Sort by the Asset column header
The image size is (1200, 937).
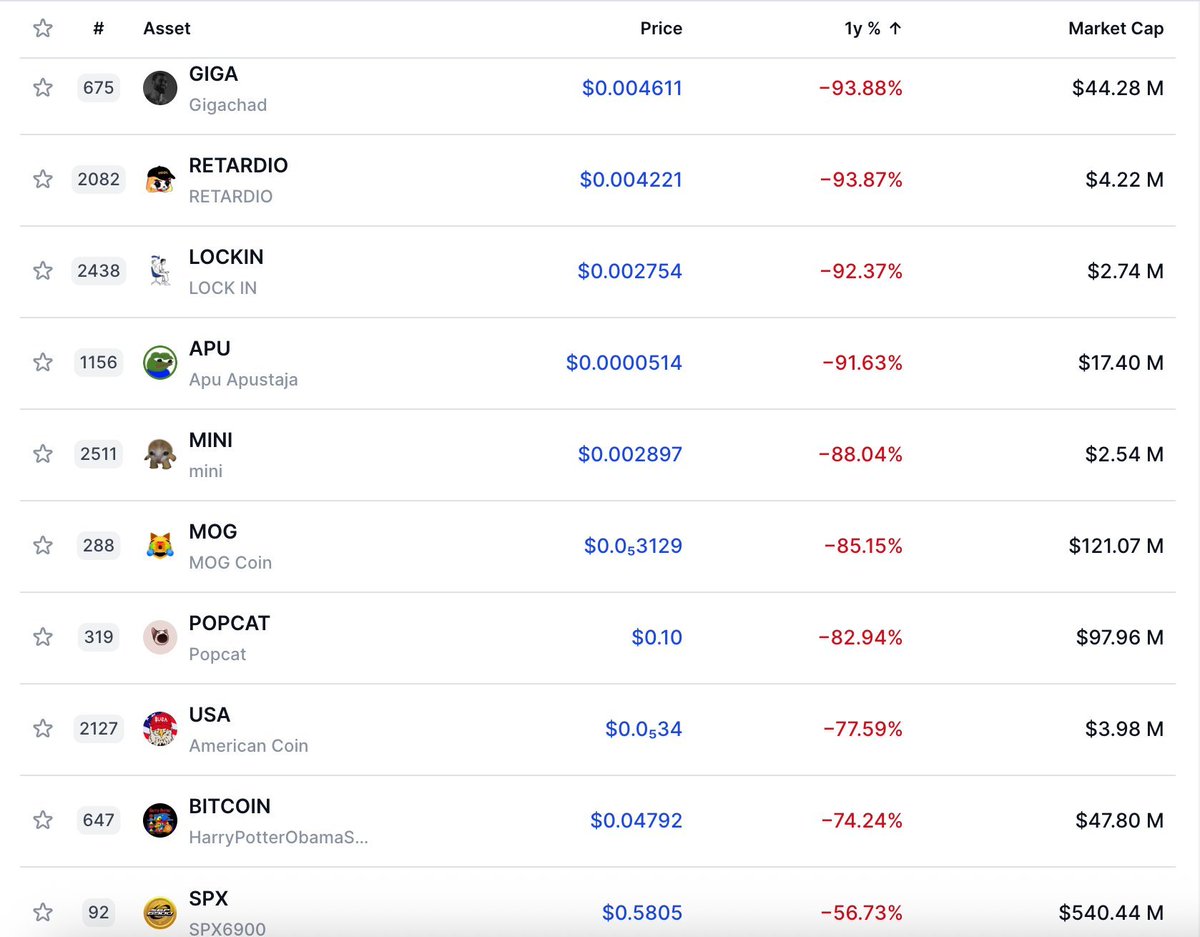tap(167, 29)
